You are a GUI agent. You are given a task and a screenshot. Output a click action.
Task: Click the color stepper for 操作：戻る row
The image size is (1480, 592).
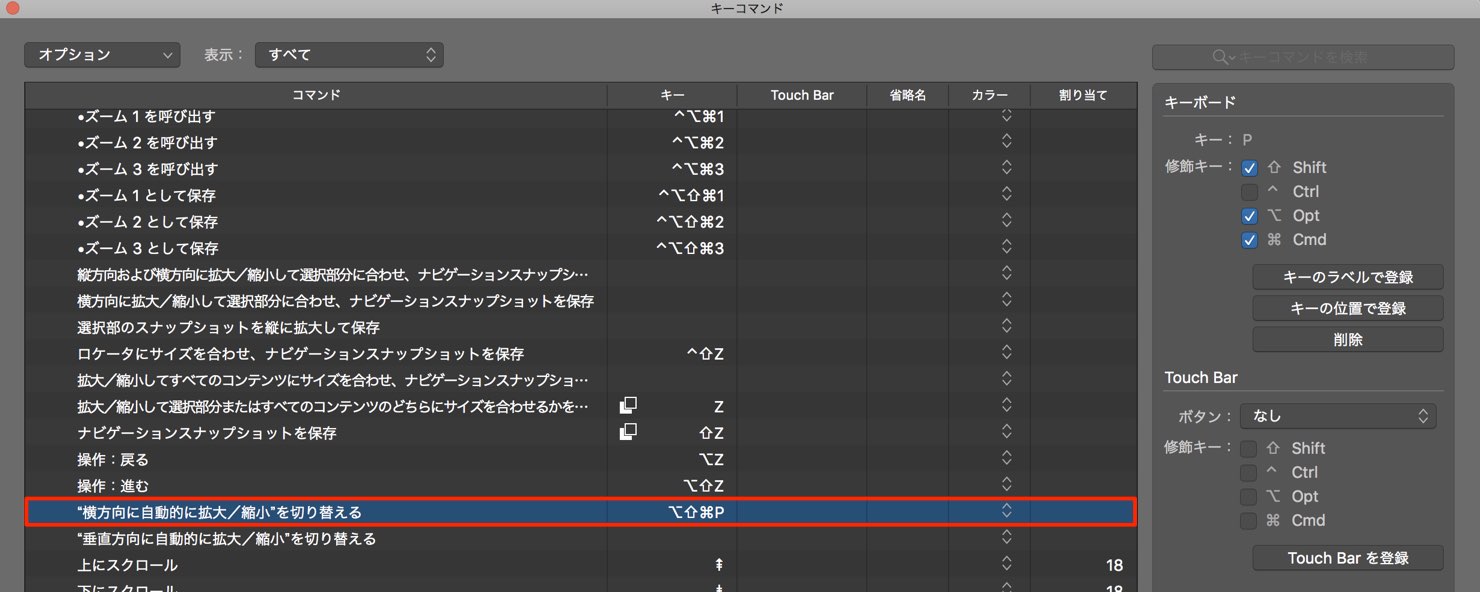(1007, 459)
